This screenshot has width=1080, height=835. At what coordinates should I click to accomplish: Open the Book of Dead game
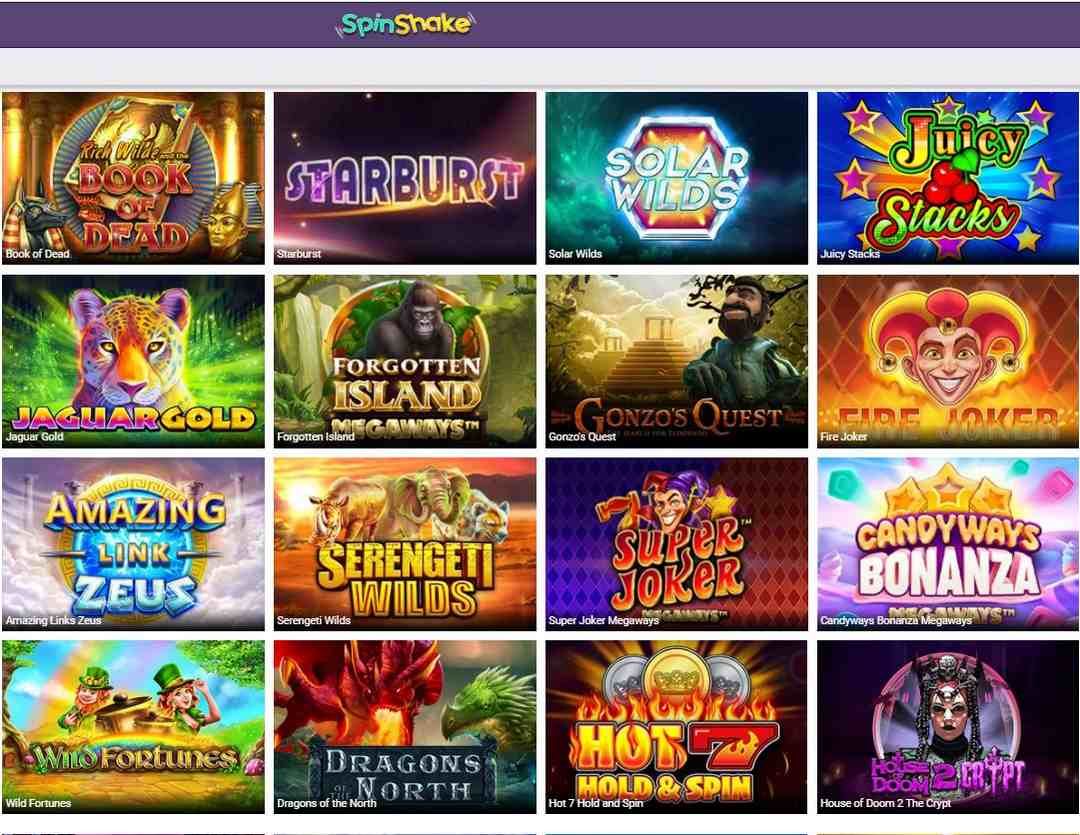(134, 178)
